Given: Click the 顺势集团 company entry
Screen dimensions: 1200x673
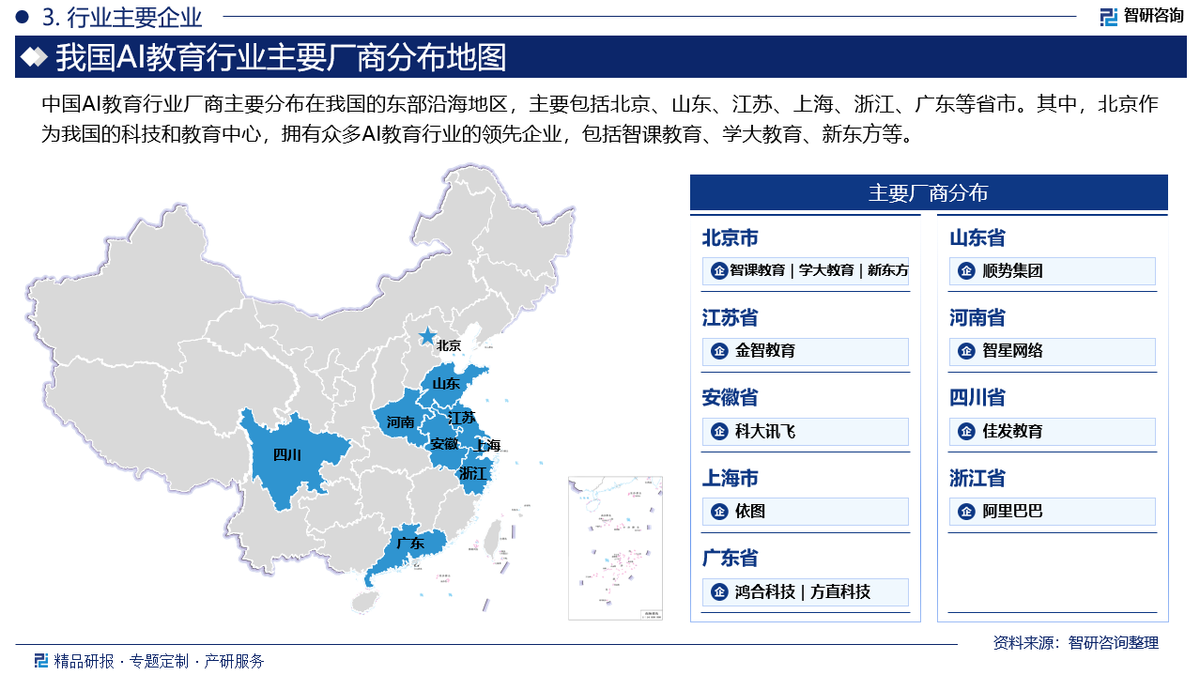Looking at the screenshot, I should pos(1052,271).
